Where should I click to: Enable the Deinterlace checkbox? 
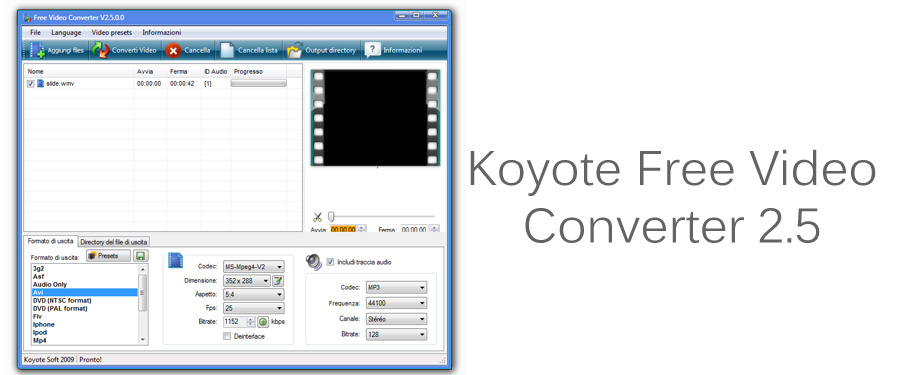pos(227,336)
